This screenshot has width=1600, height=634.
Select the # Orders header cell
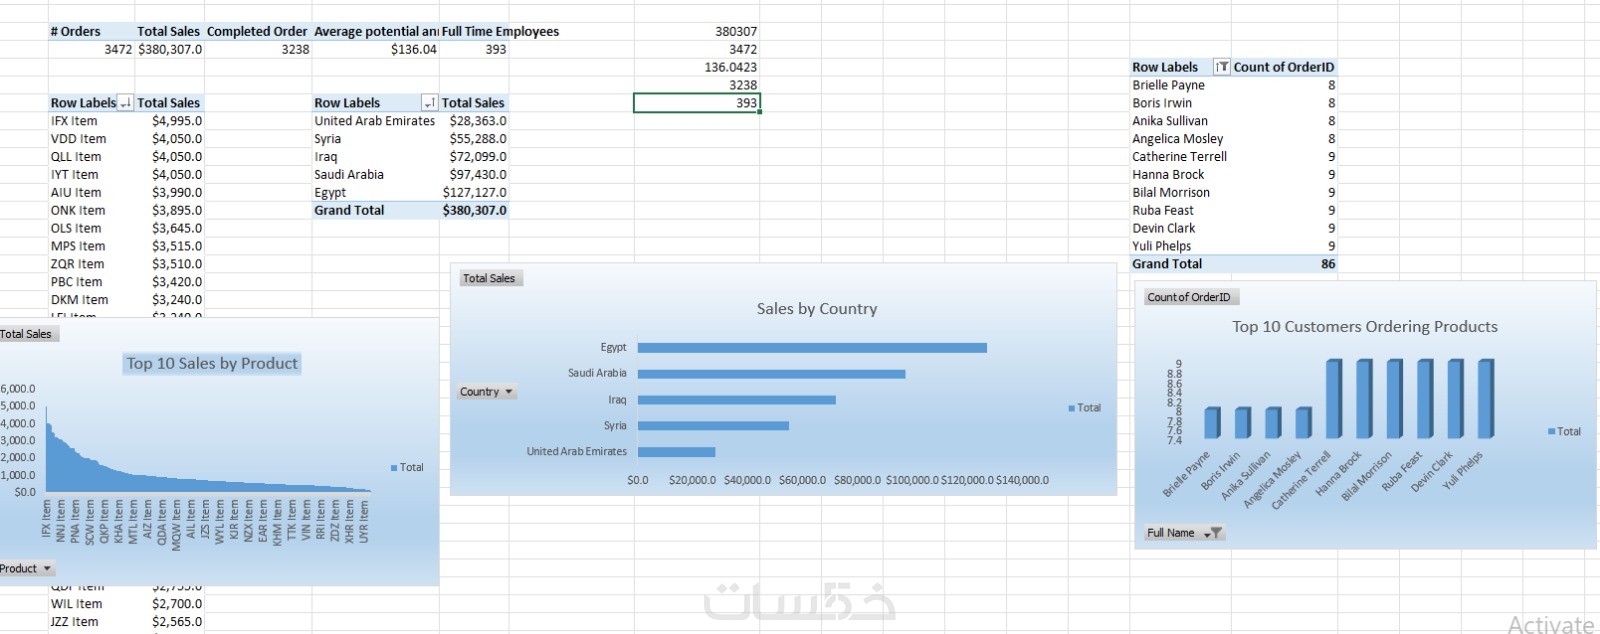pyautogui.click(x=91, y=31)
